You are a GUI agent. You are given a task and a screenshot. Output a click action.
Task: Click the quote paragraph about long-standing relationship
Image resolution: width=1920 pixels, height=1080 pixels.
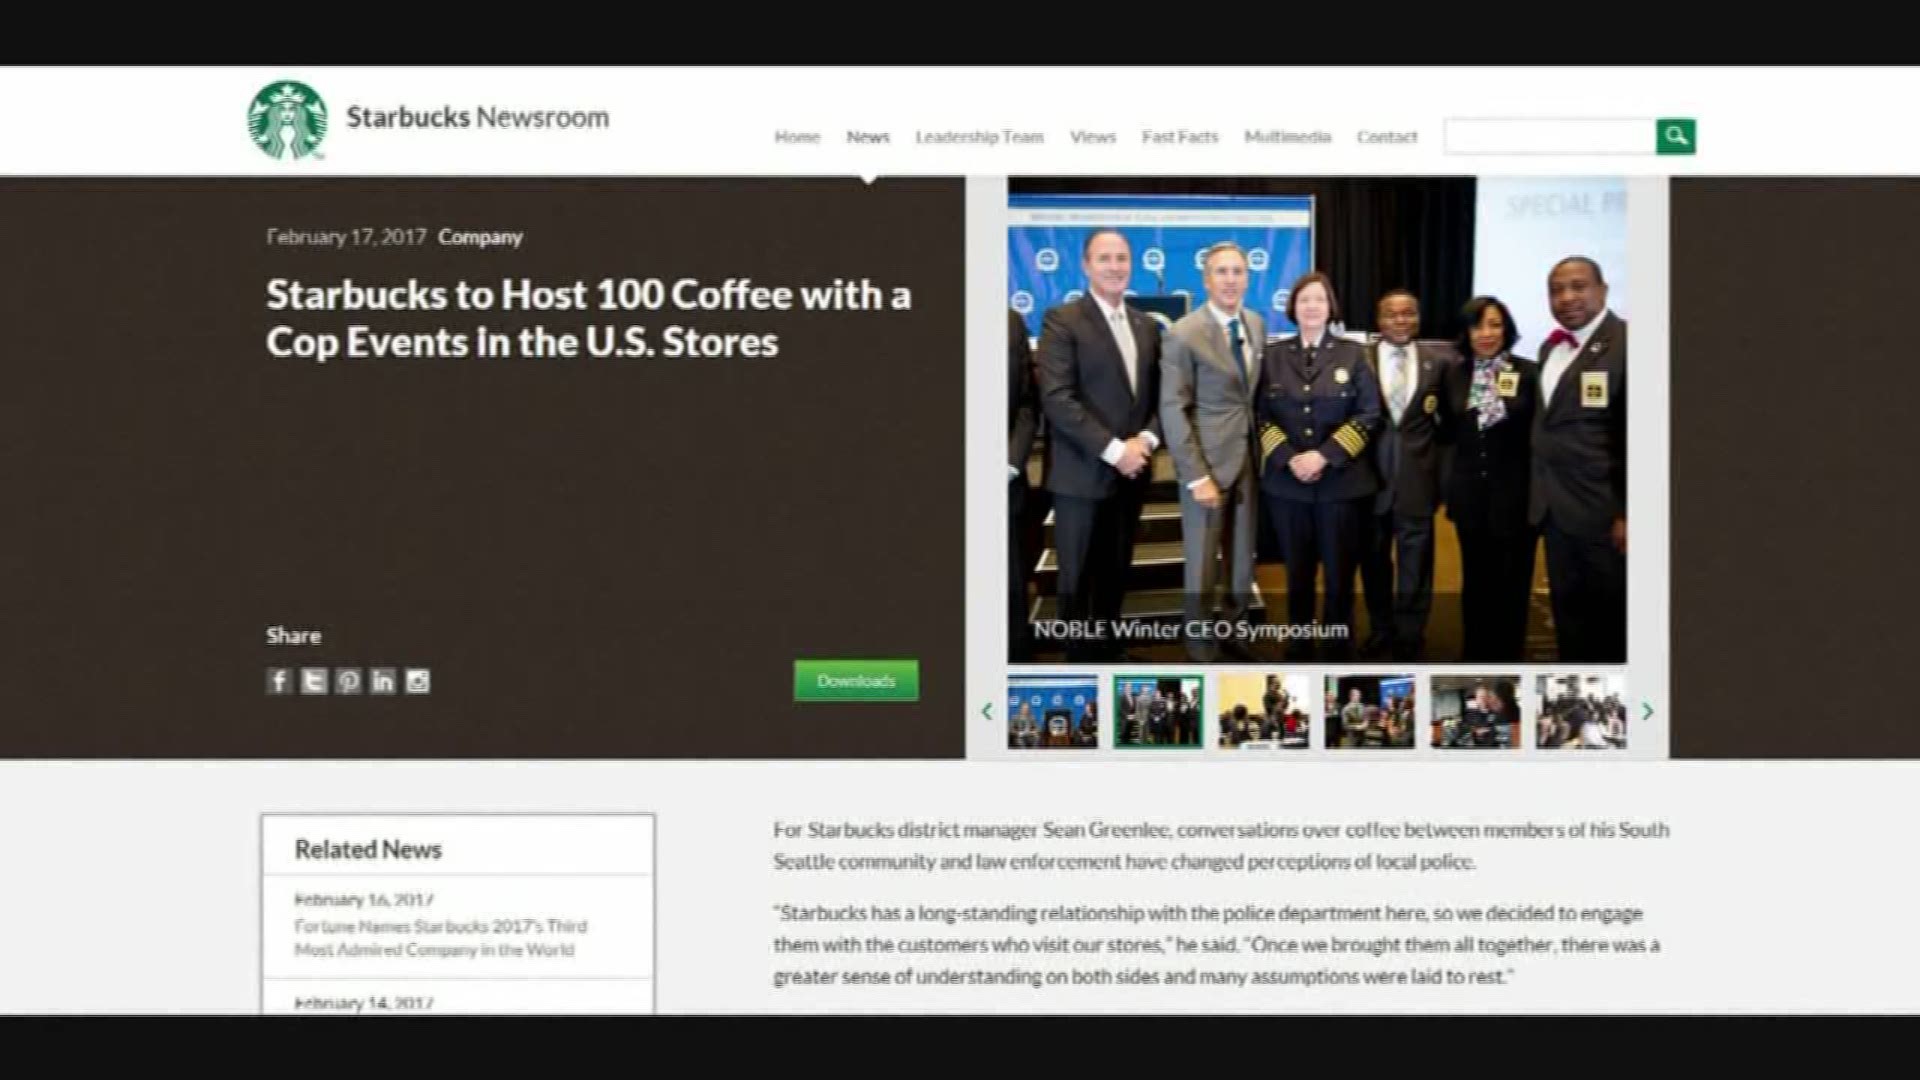click(x=1217, y=944)
